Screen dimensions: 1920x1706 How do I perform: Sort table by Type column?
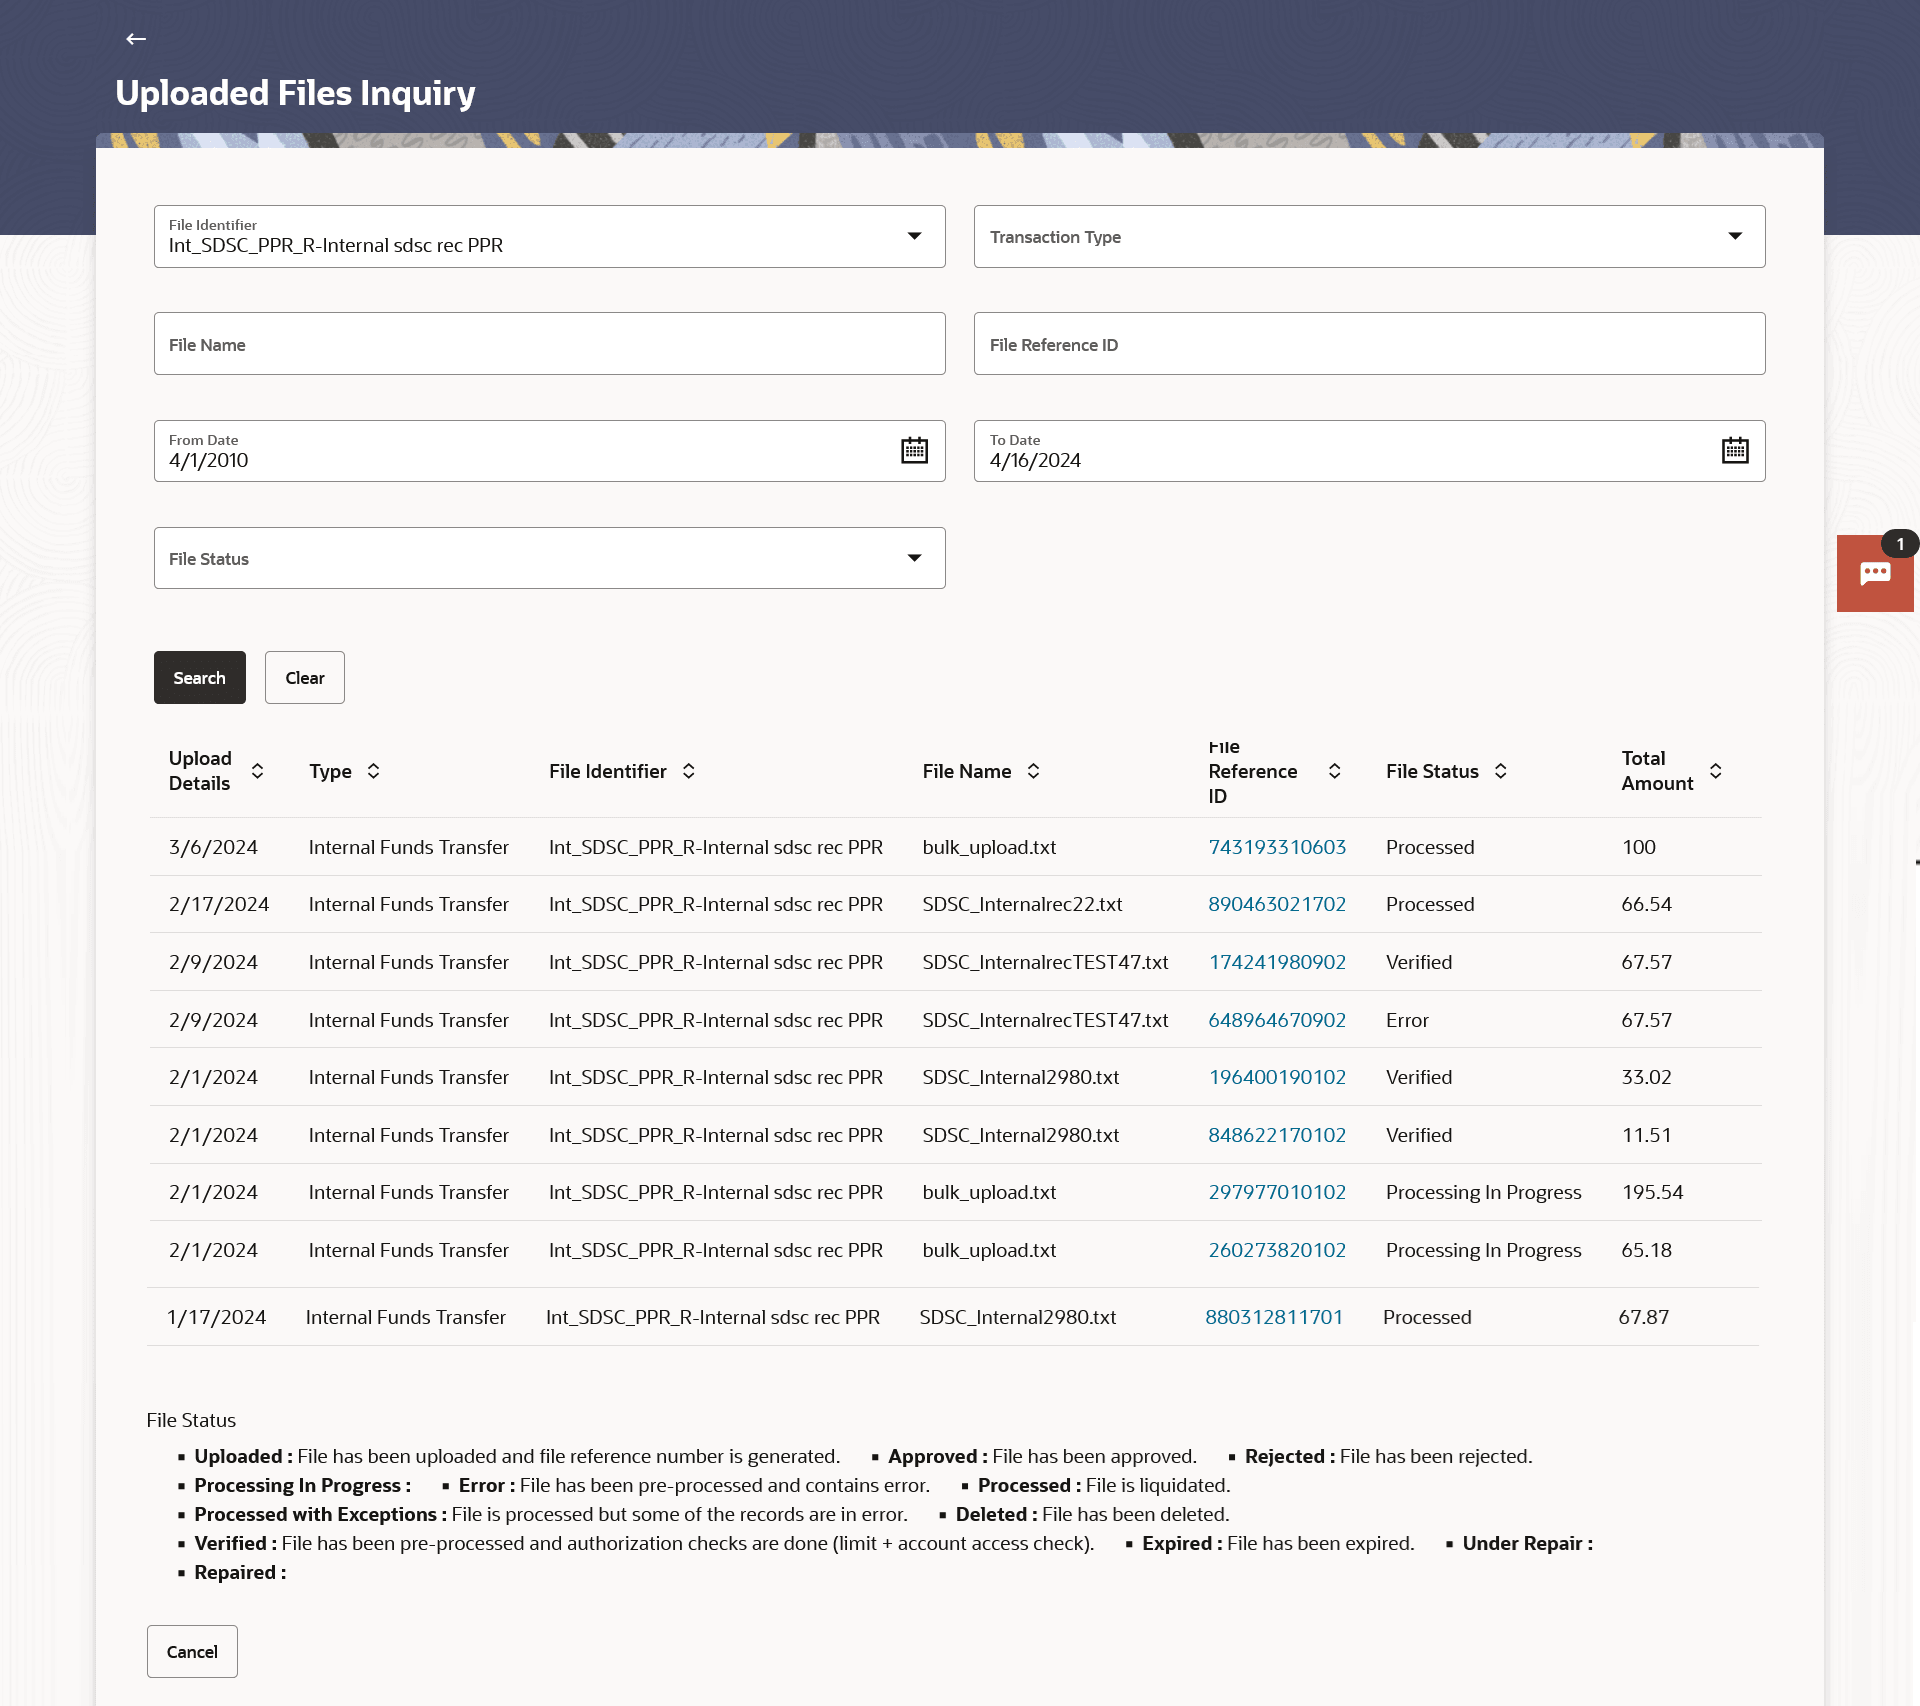pos(373,771)
